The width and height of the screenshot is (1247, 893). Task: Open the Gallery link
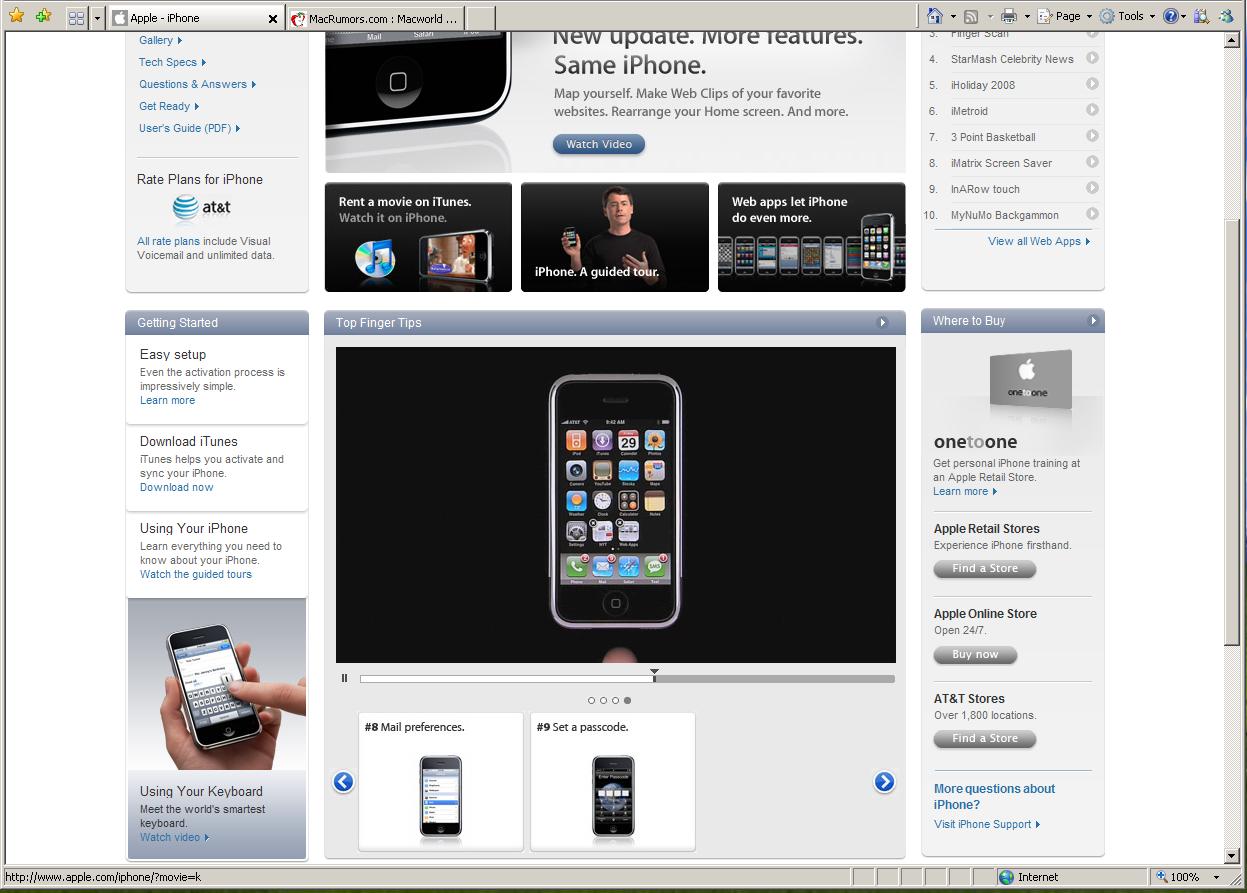(160, 40)
